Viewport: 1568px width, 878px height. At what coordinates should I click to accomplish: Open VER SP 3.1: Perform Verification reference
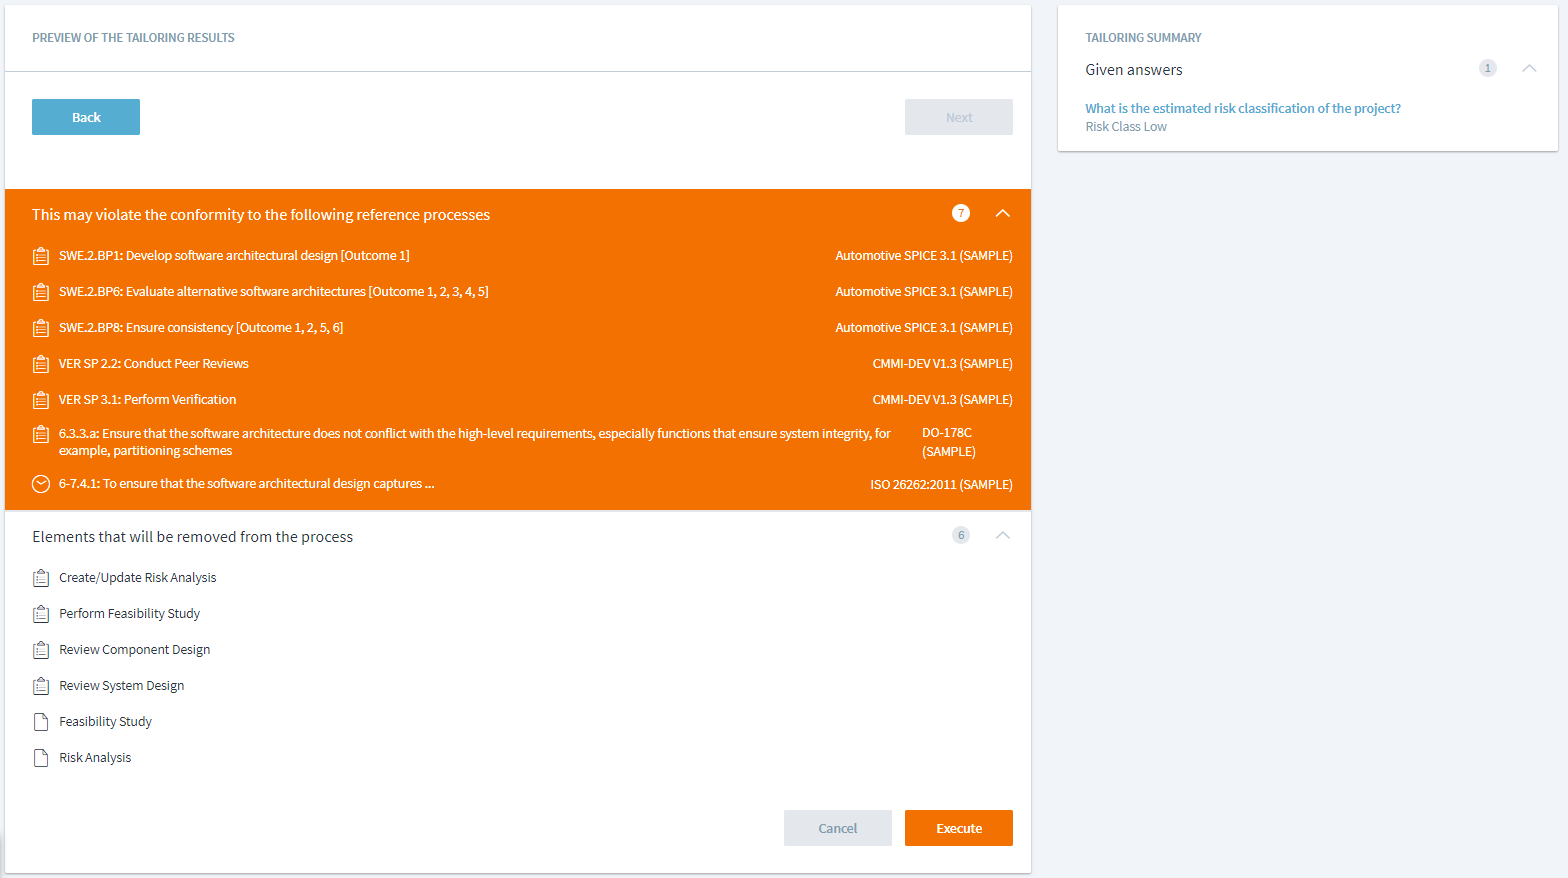click(x=147, y=400)
